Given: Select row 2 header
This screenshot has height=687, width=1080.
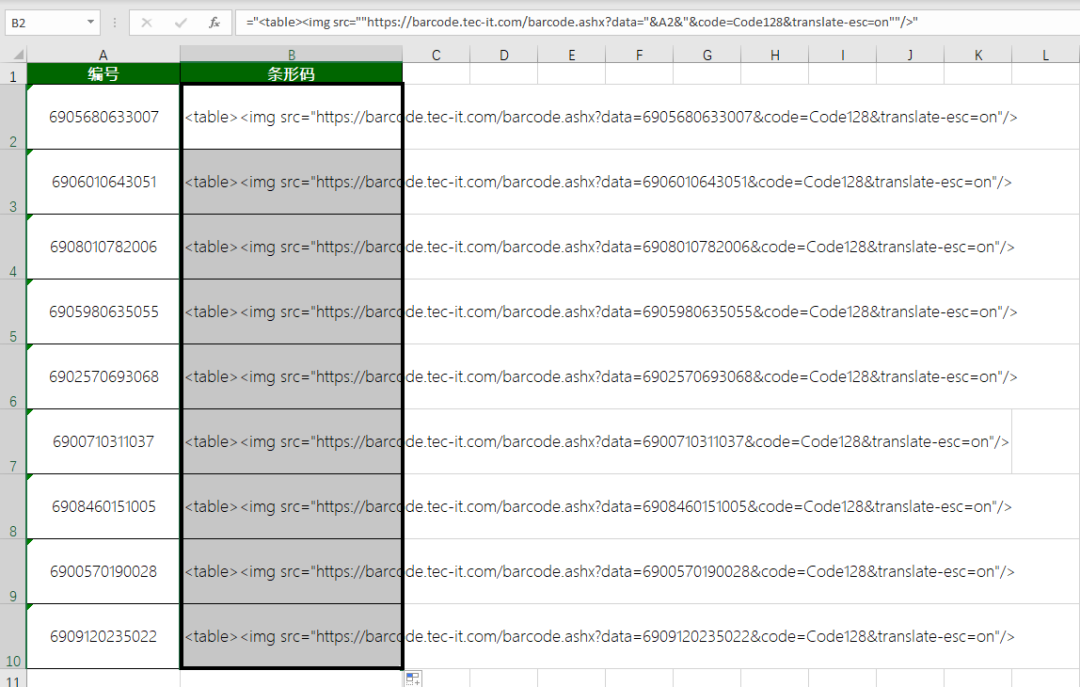Looking at the screenshot, I should click(13, 117).
